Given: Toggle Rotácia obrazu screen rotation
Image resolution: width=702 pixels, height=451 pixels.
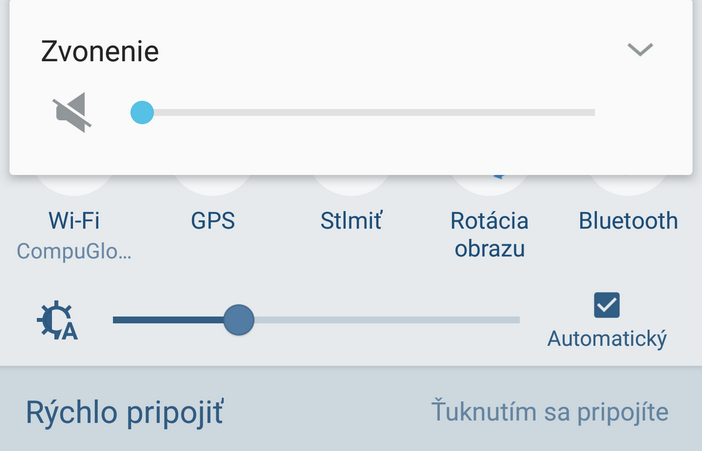Looking at the screenshot, I should (x=489, y=234).
